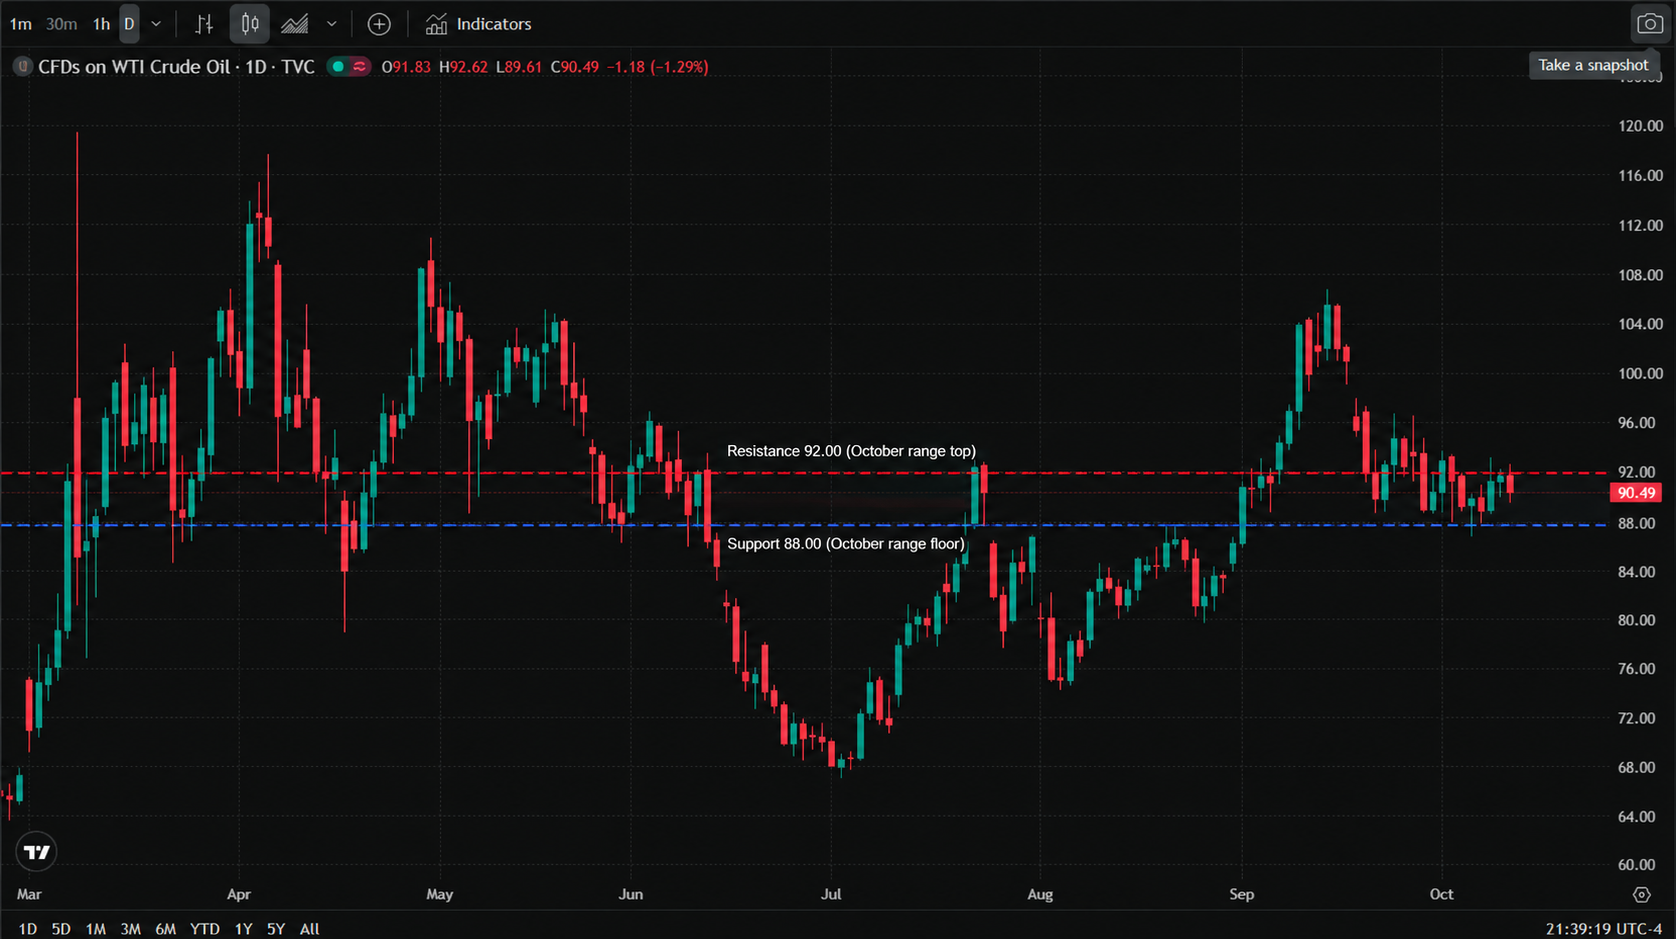Click the TradingView logo badge
This screenshot has width=1676, height=939.
click(37, 852)
